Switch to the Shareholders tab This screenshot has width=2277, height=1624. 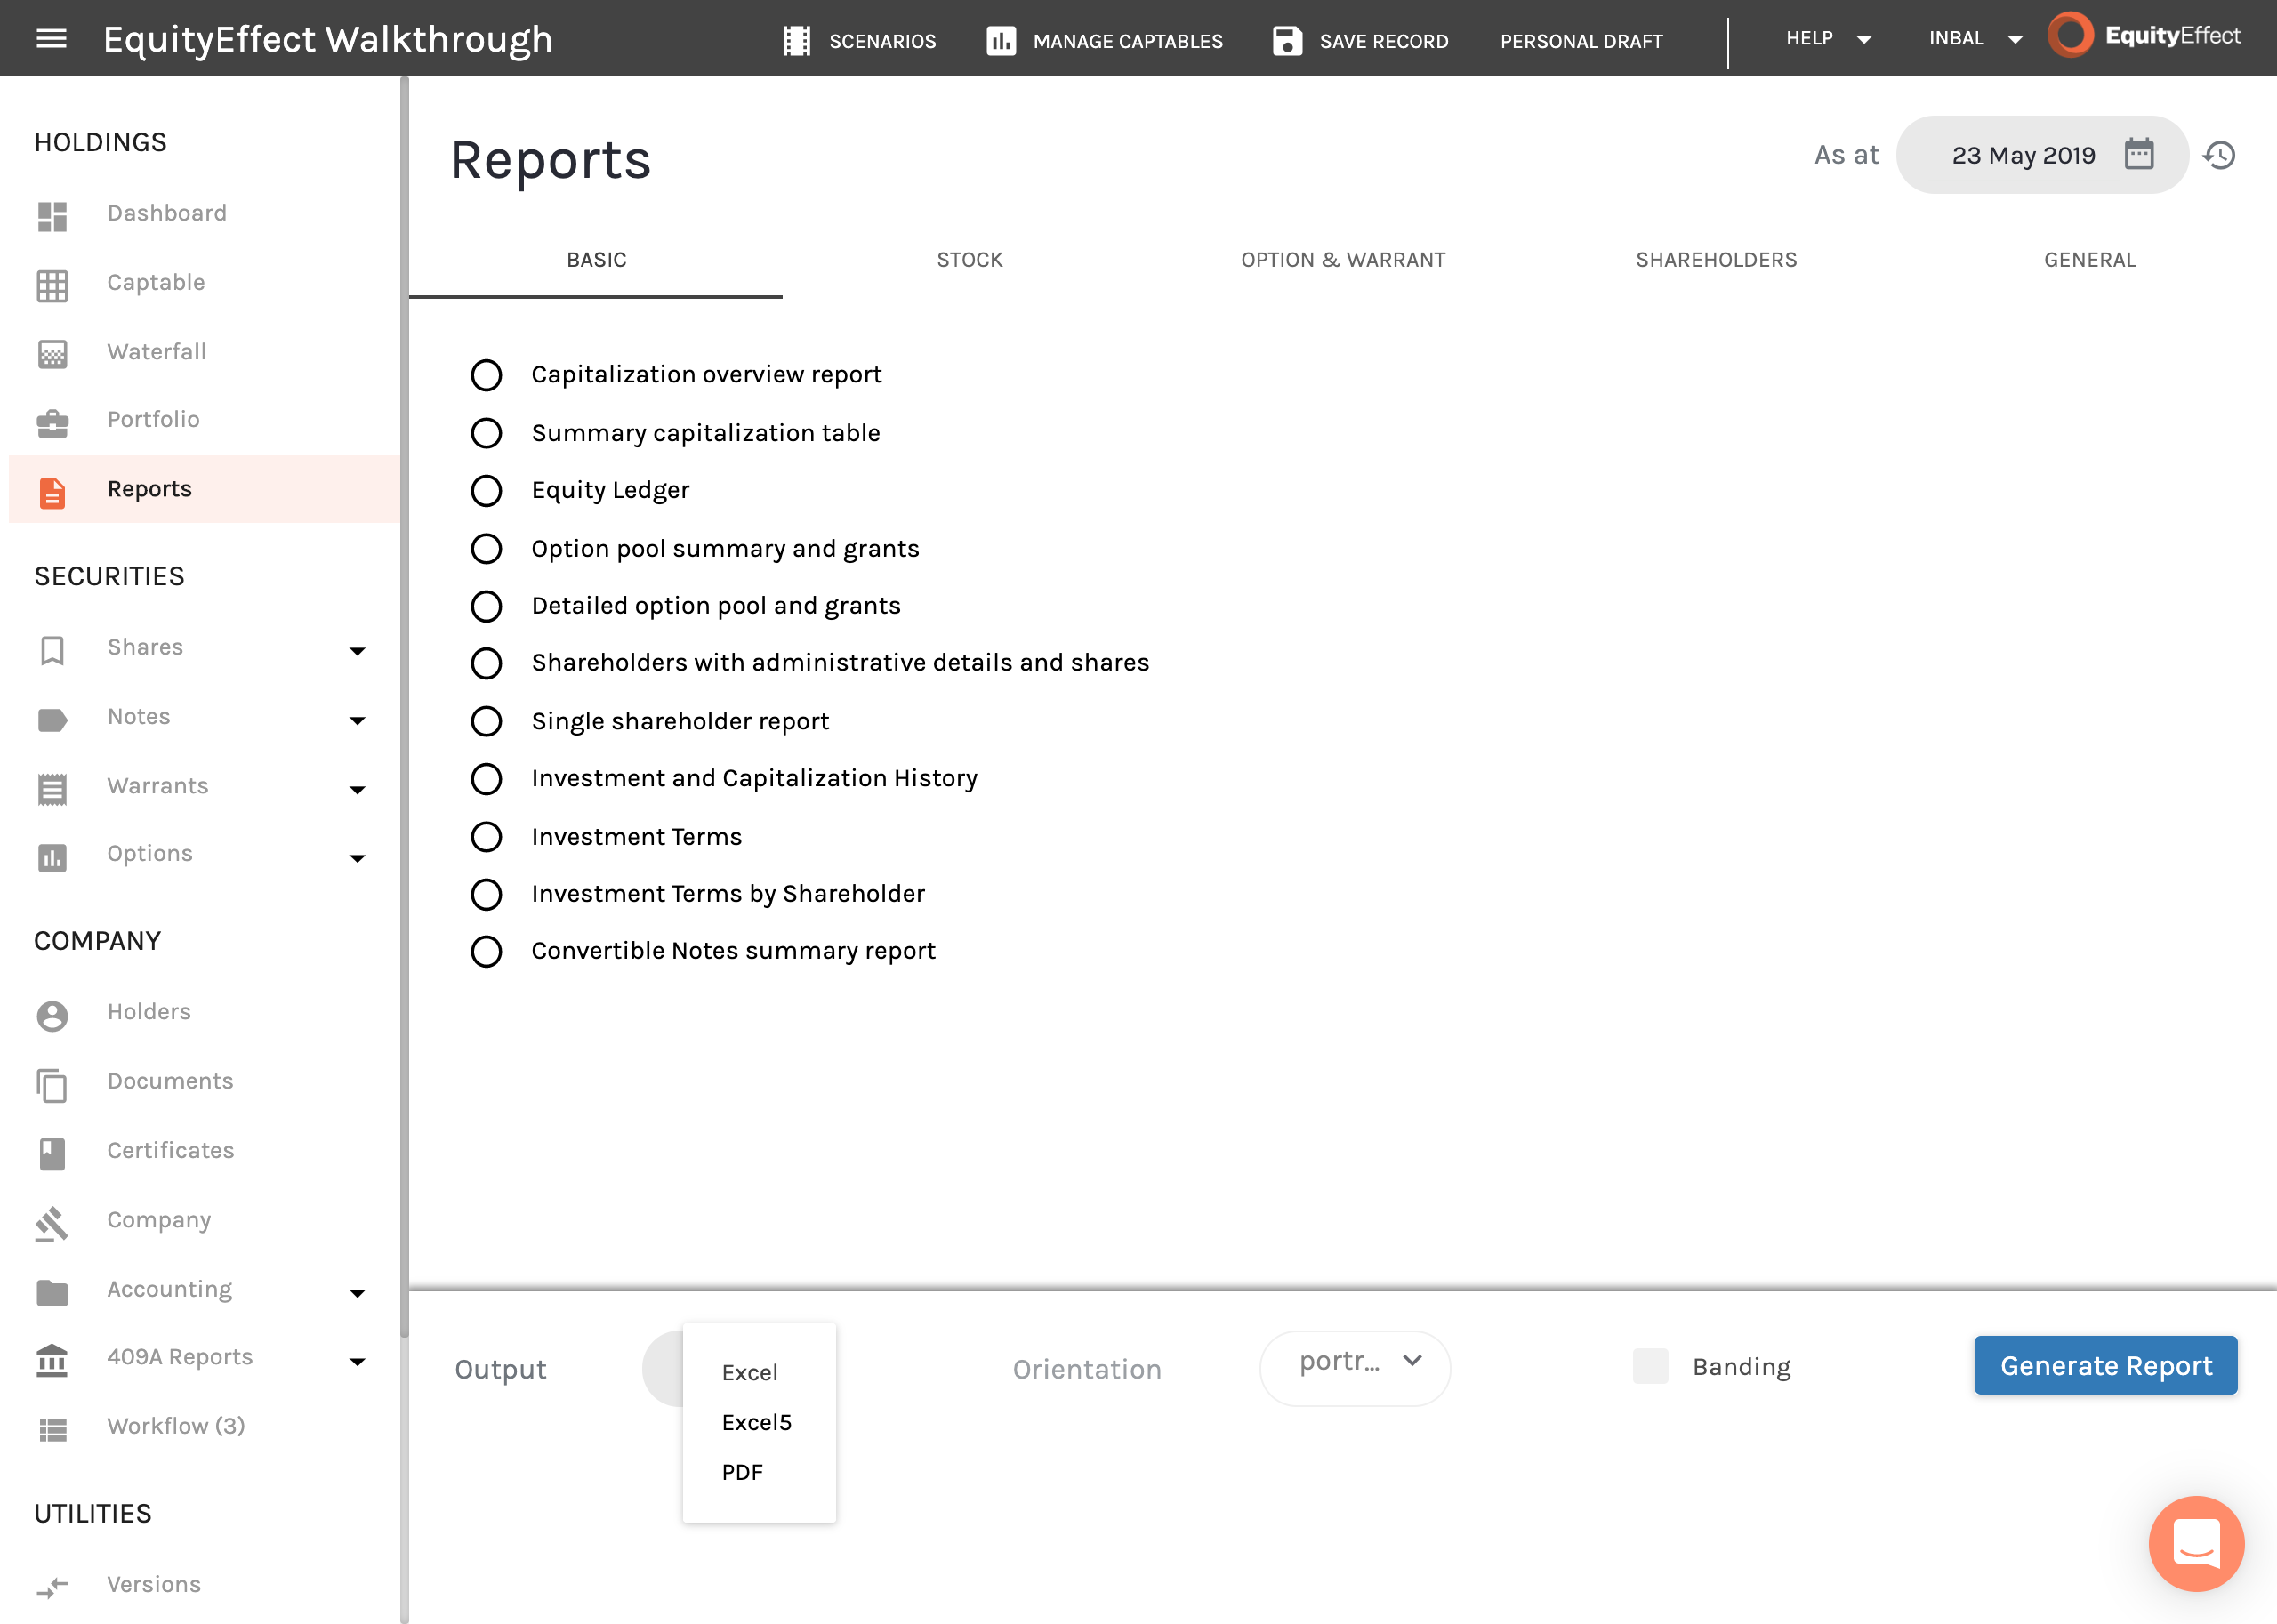(1716, 260)
